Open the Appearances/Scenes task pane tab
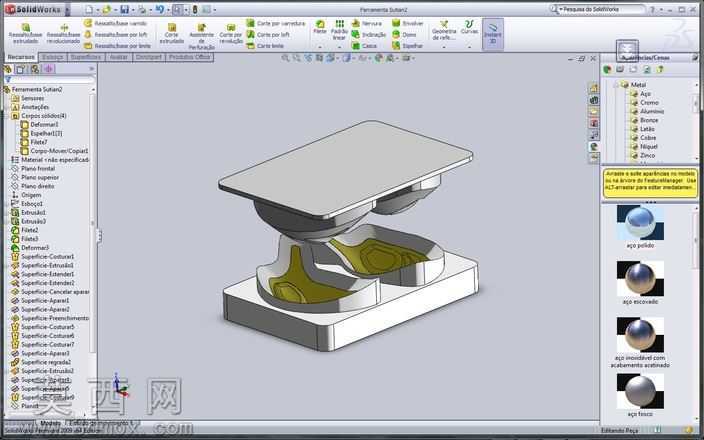This screenshot has width=704, height=440. pyautogui.click(x=594, y=146)
